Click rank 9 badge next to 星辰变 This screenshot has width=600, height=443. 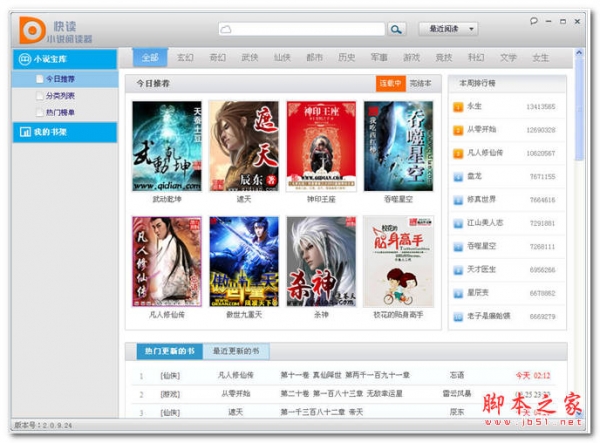point(458,293)
